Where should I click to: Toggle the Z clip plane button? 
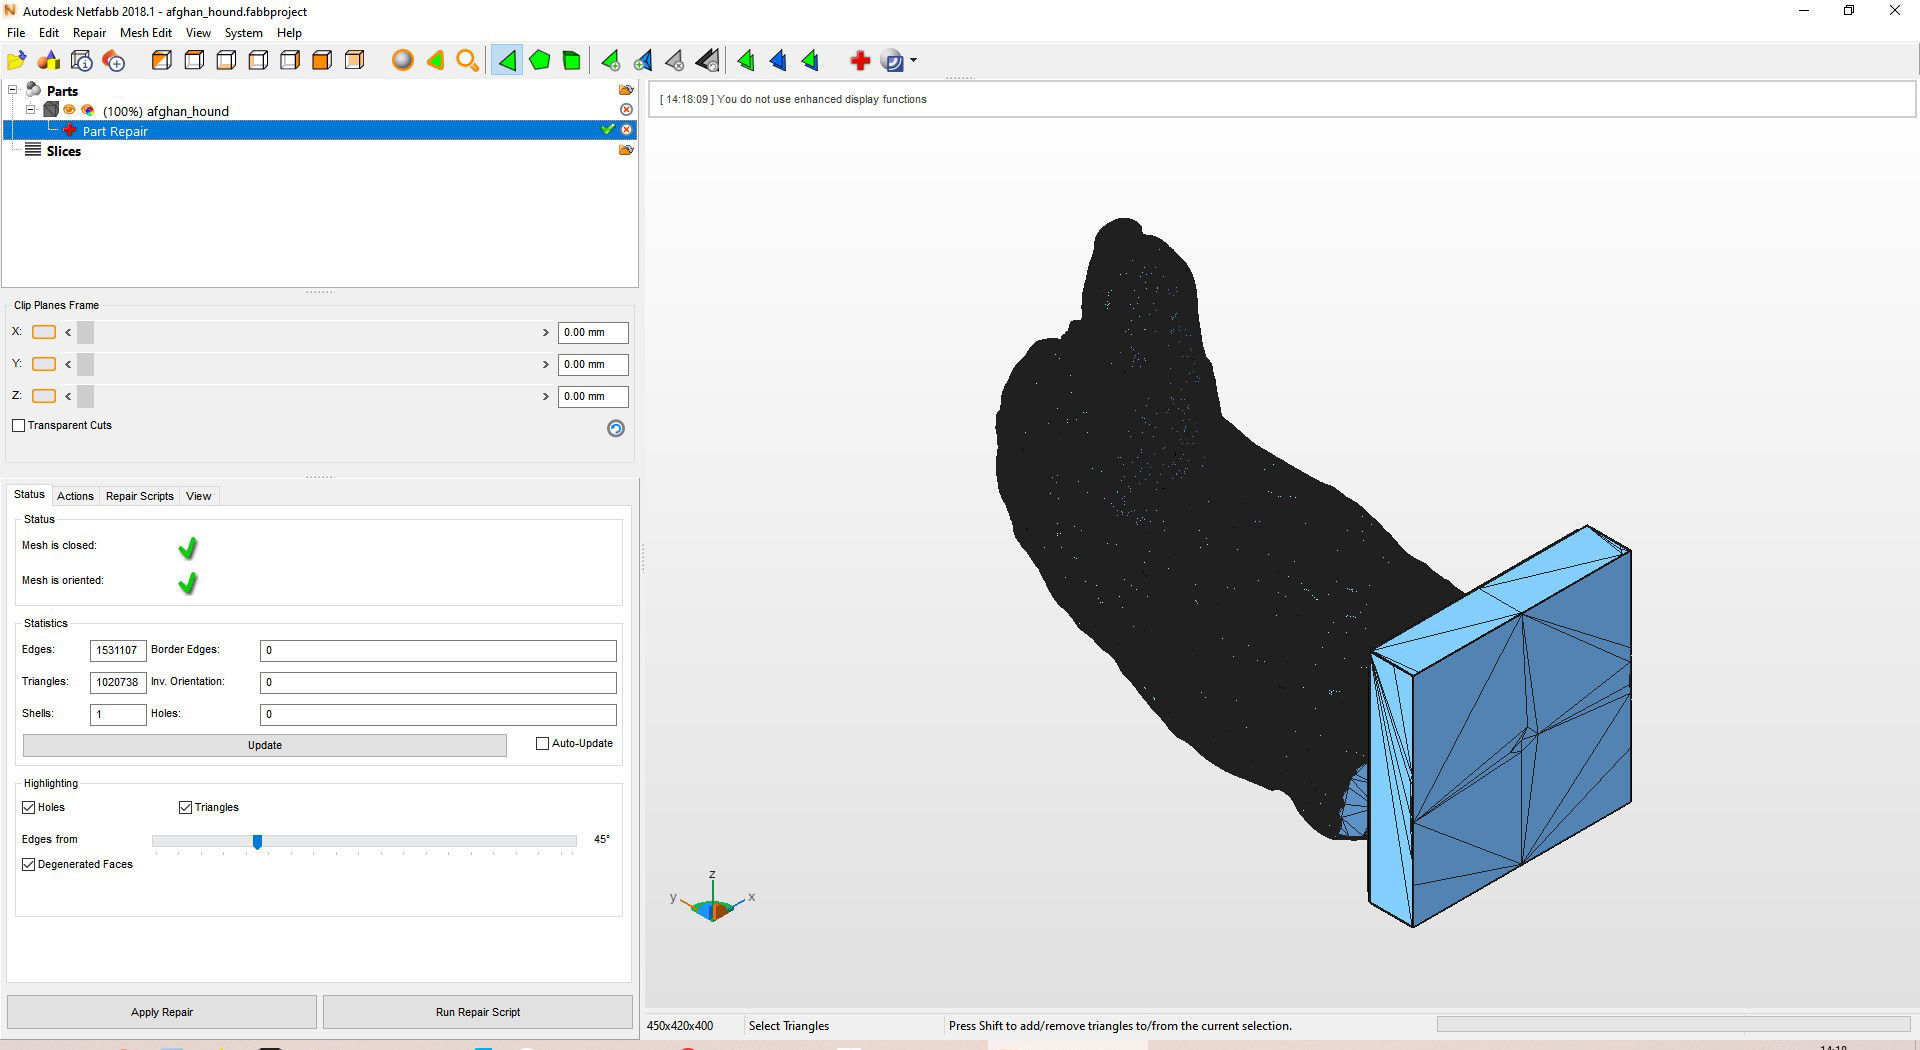pyautogui.click(x=44, y=396)
